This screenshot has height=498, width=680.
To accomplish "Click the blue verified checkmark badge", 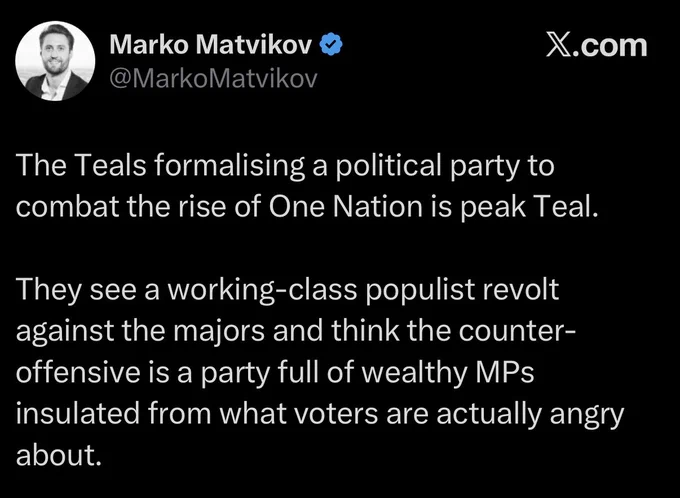I will tap(331, 44).
